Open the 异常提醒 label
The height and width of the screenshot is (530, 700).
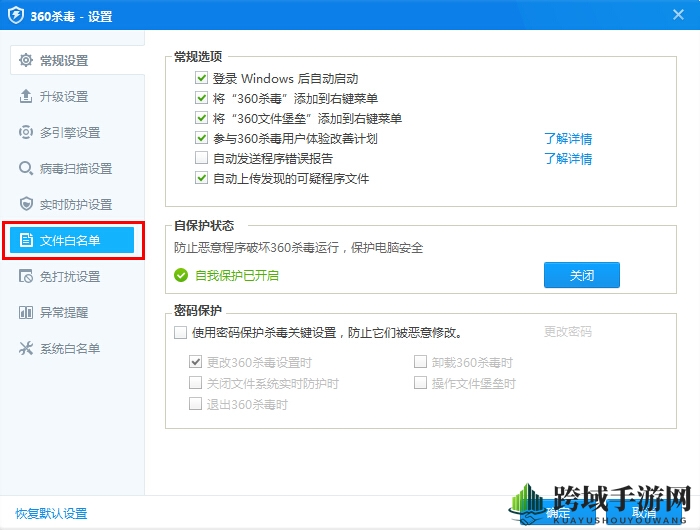point(64,313)
